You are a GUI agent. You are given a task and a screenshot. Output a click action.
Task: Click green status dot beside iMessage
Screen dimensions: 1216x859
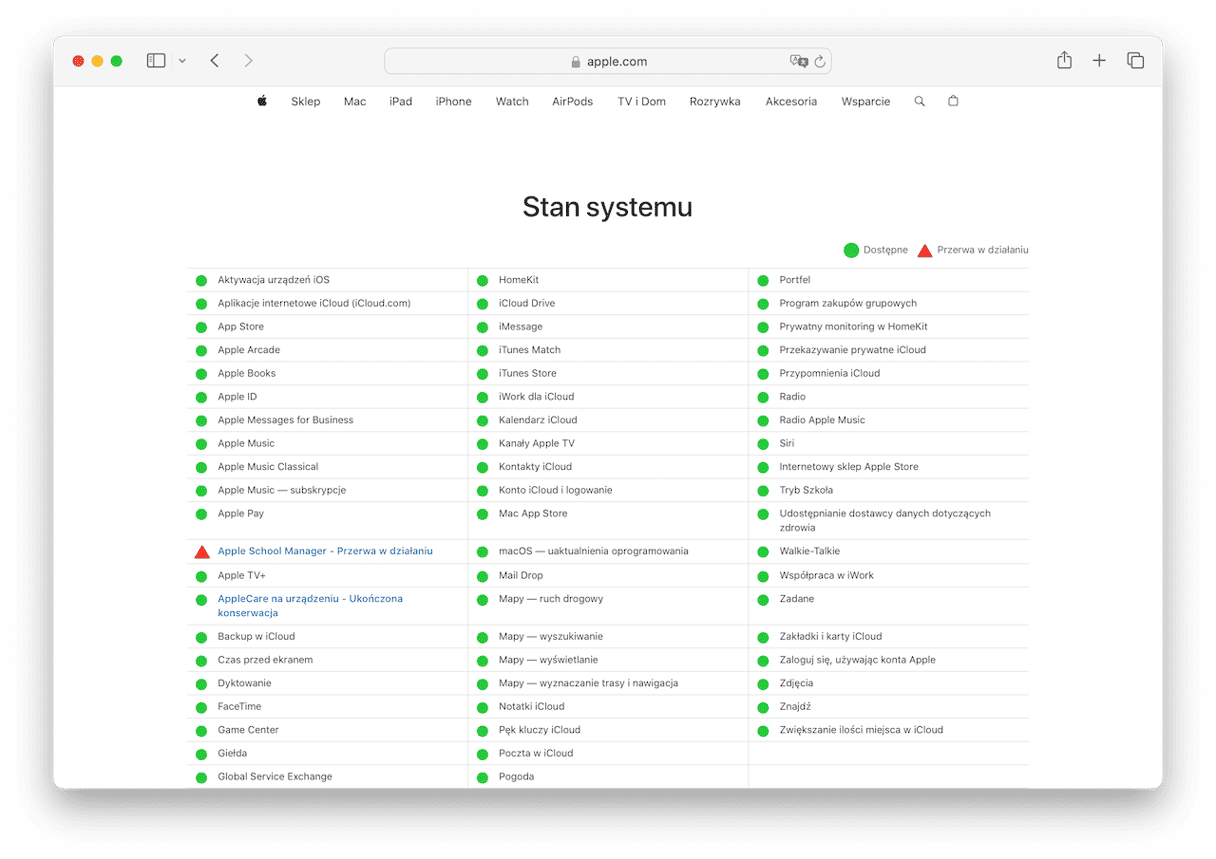click(x=482, y=327)
